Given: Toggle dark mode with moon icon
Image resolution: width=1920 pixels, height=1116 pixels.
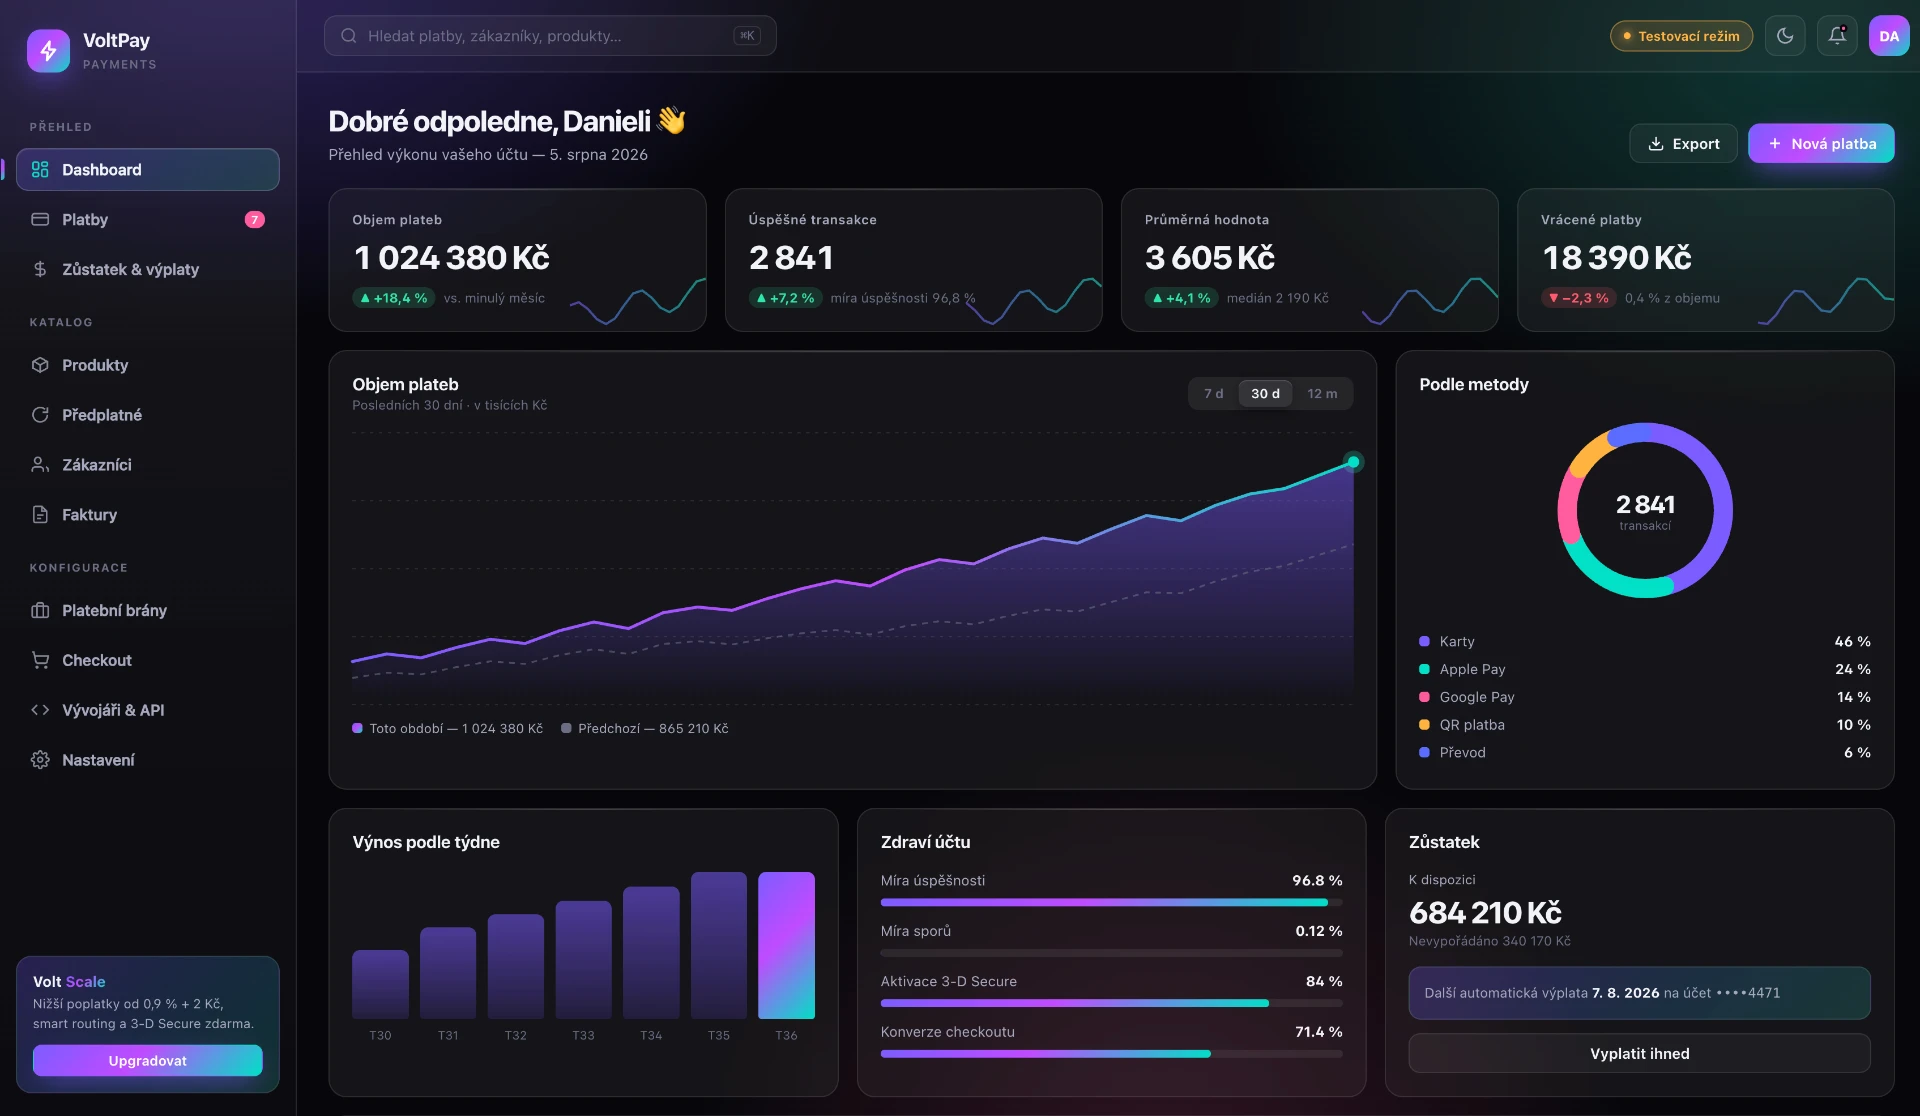Looking at the screenshot, I should [x=1785, y=36].
